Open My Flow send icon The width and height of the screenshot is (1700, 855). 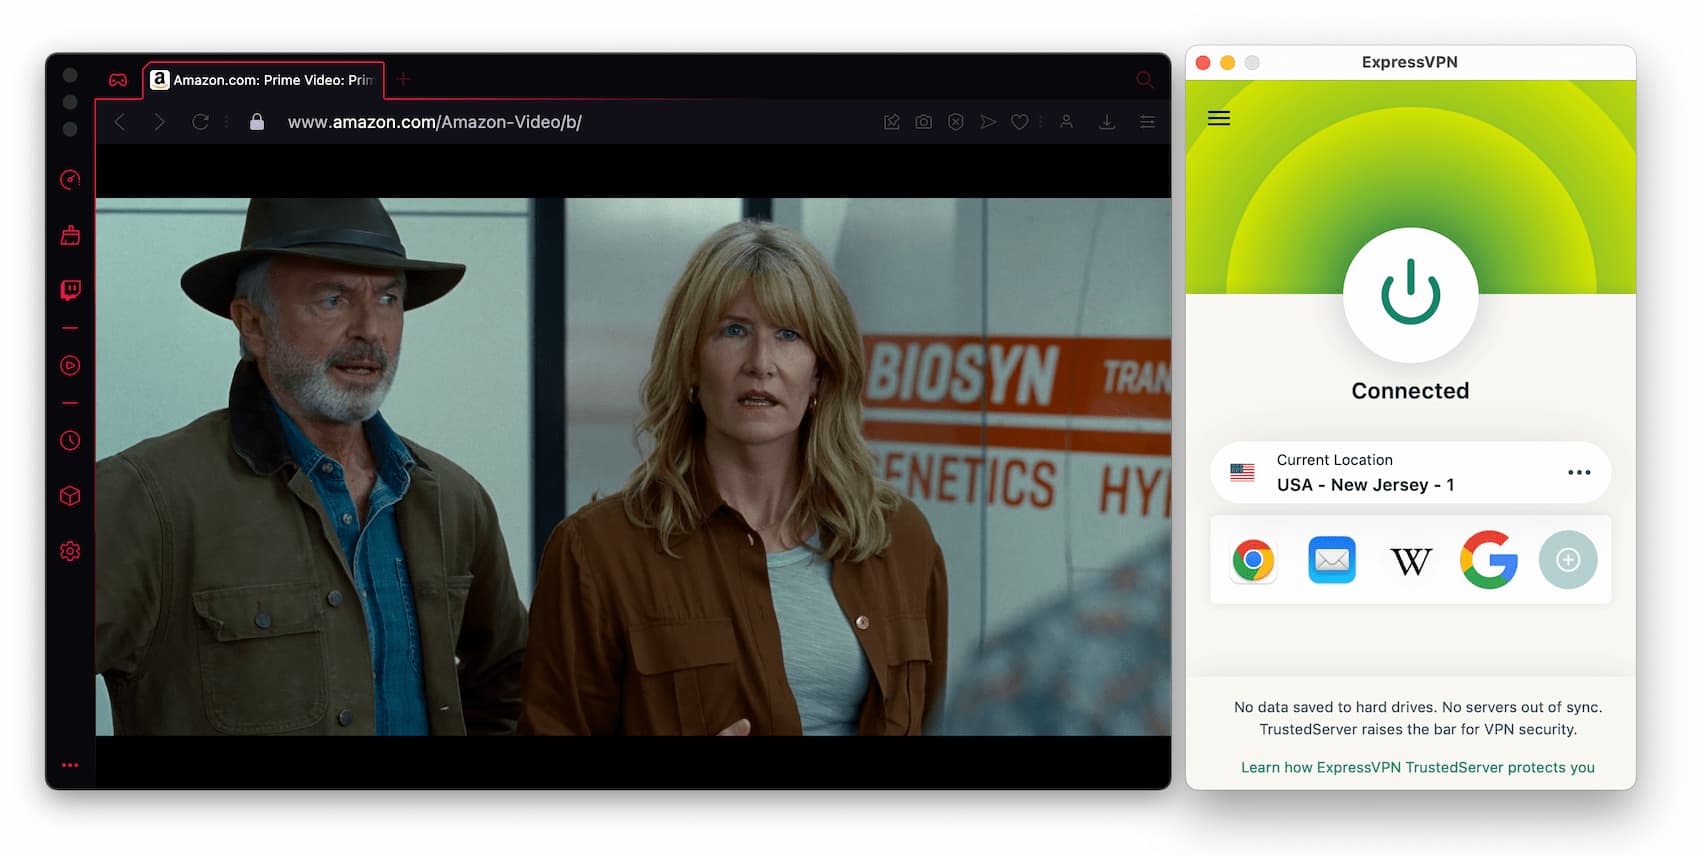988,122
